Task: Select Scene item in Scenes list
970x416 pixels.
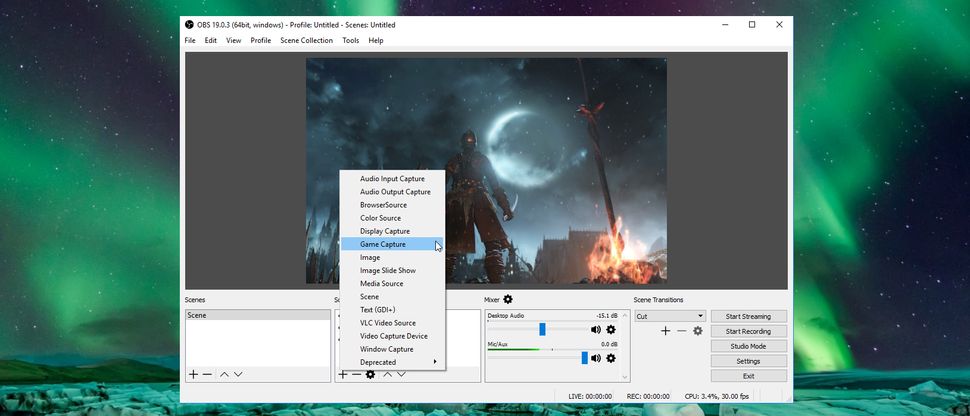Action: pyautogui.click(x=258, y=315)
